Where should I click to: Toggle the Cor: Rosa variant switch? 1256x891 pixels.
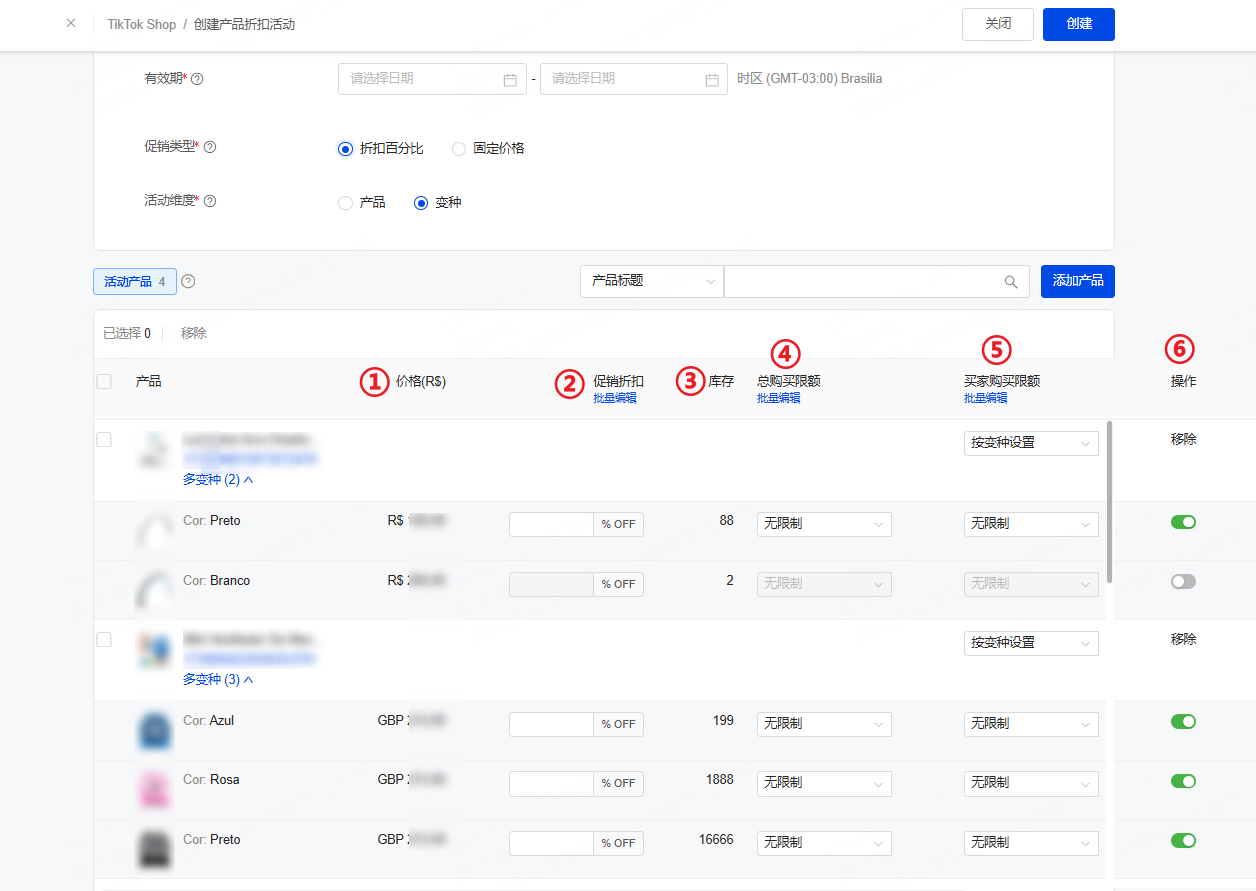pyautogui.click(x=1183, y=781)
